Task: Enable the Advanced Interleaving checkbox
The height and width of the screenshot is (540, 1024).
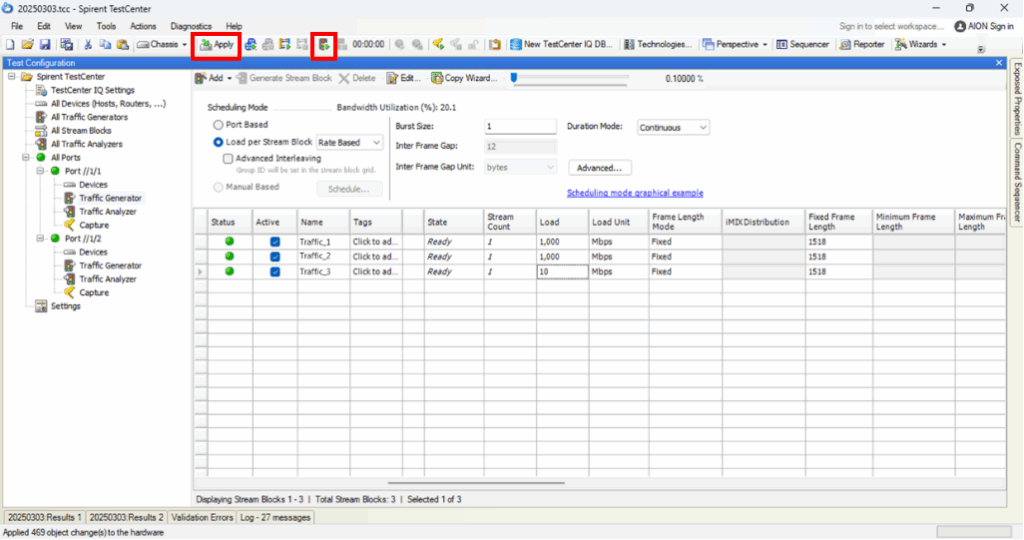Action: pyautogui.click(x=228, y=159)
